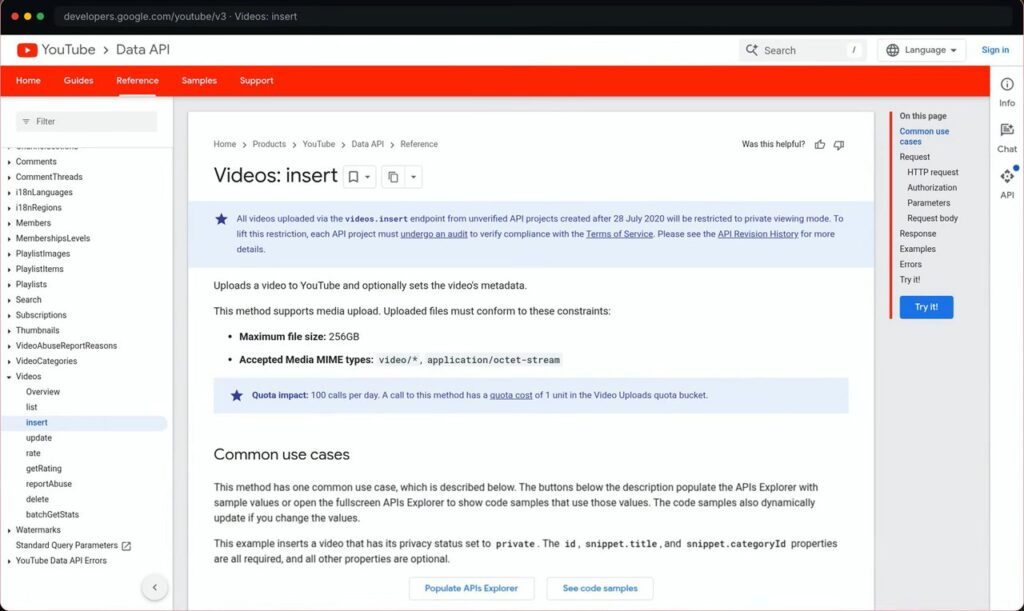Open the Home tab
Screen dimensions: 1024x611
pos(28,81)
